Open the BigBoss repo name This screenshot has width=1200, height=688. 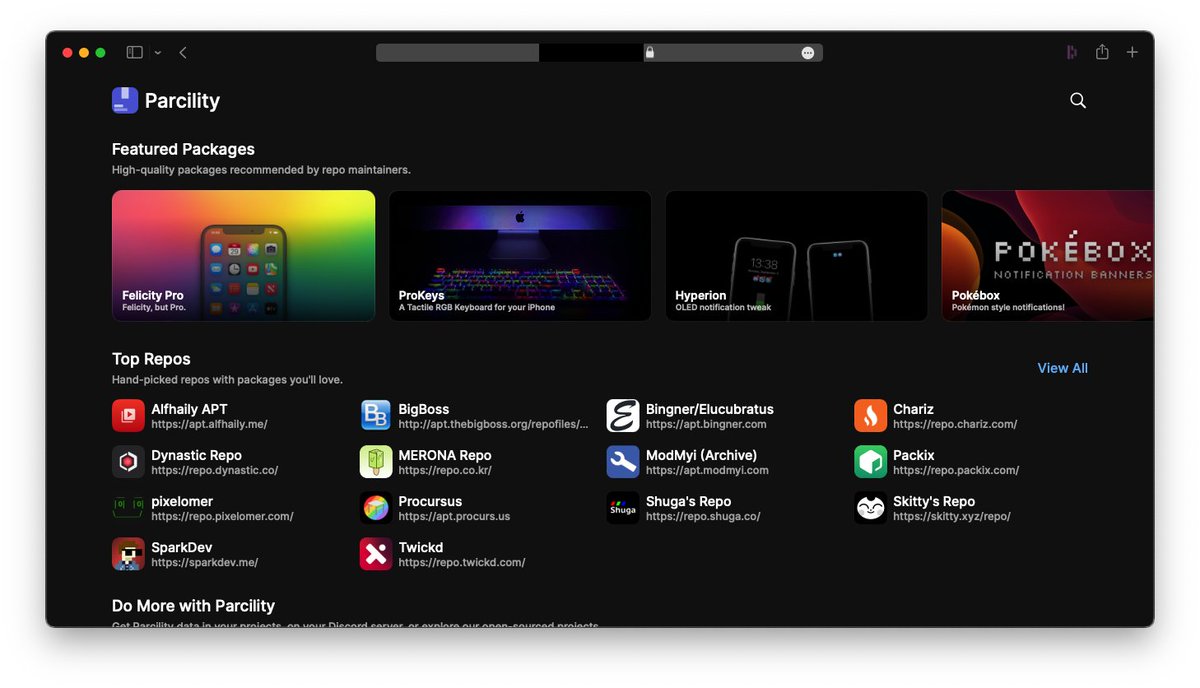(x=424, y=409)
